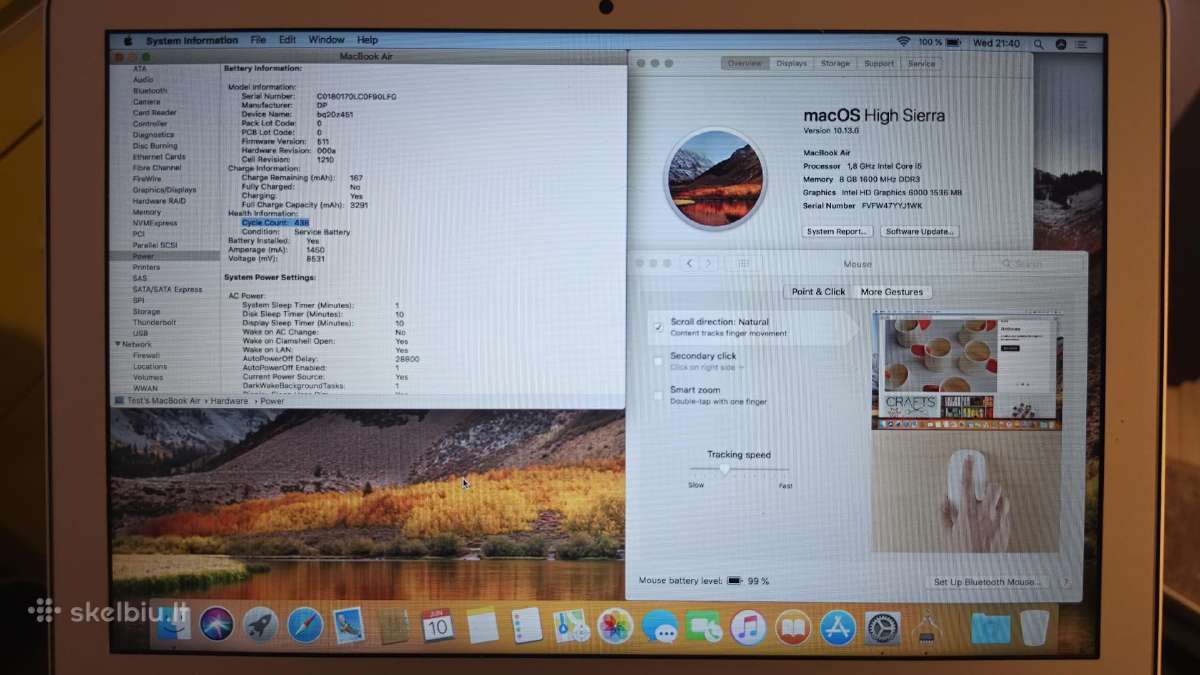Viewport: 1200px width, 675px height.
Task: Open Photos app in Dock
Action: 615,626
